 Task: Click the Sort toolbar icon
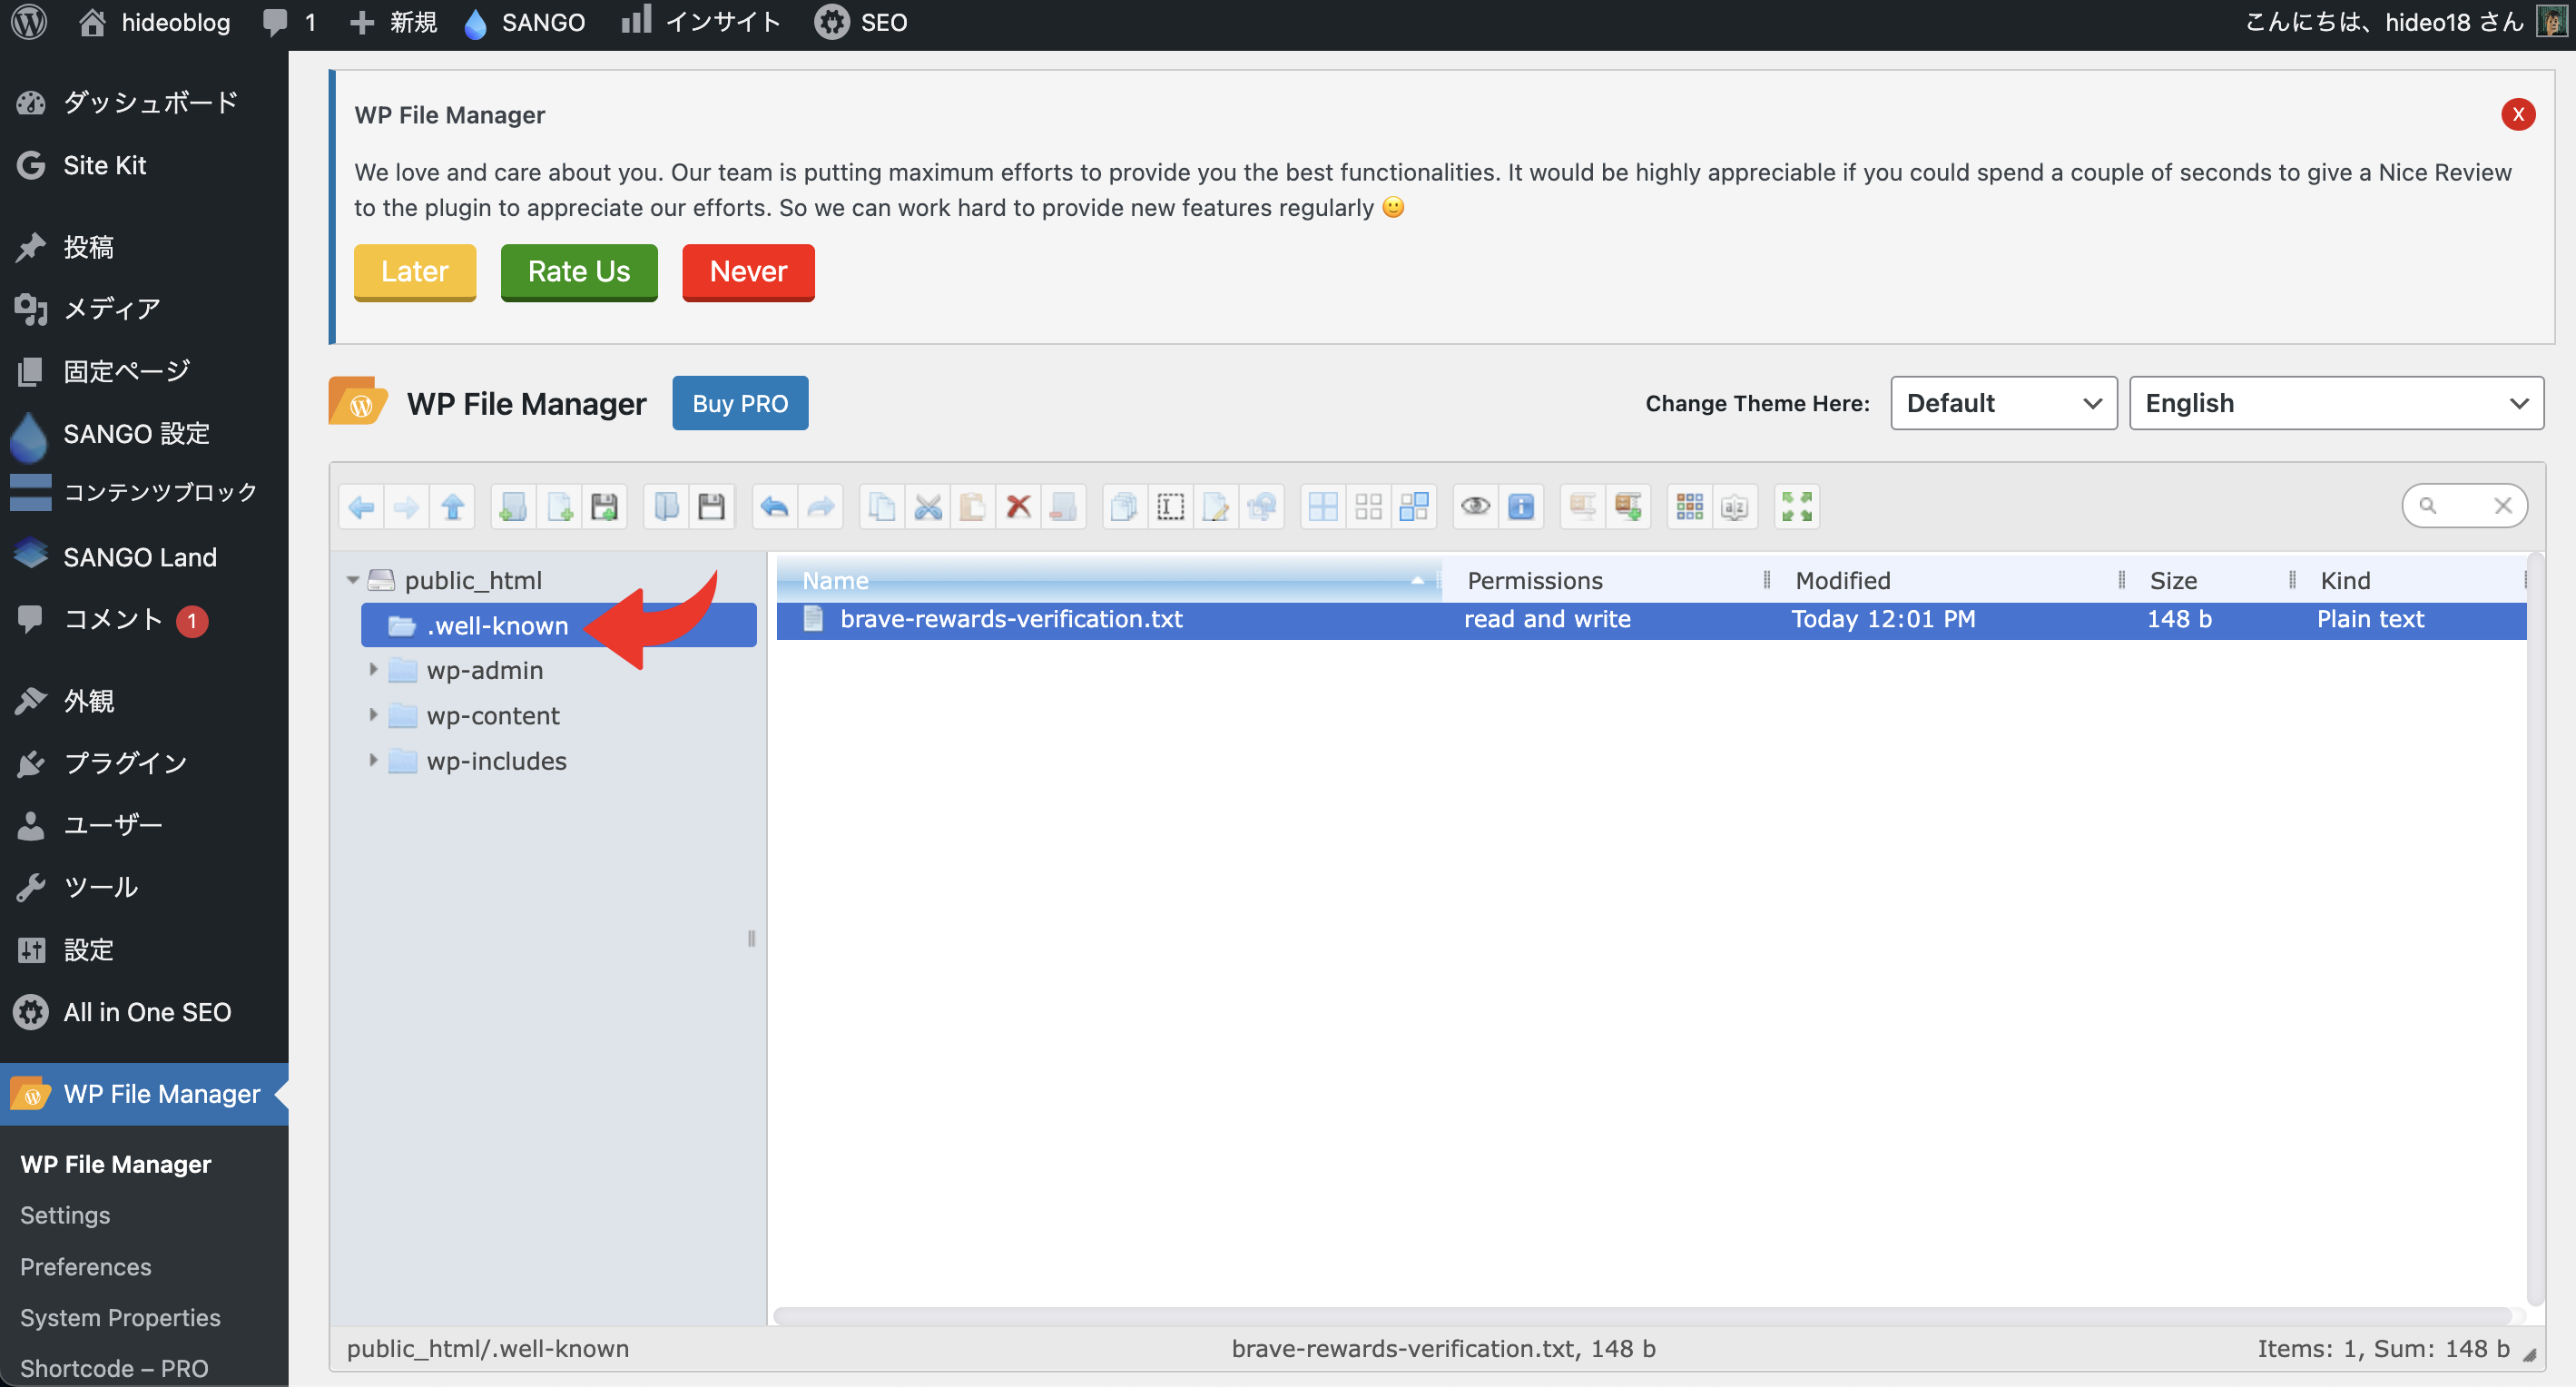click(x=1735, y=507)
